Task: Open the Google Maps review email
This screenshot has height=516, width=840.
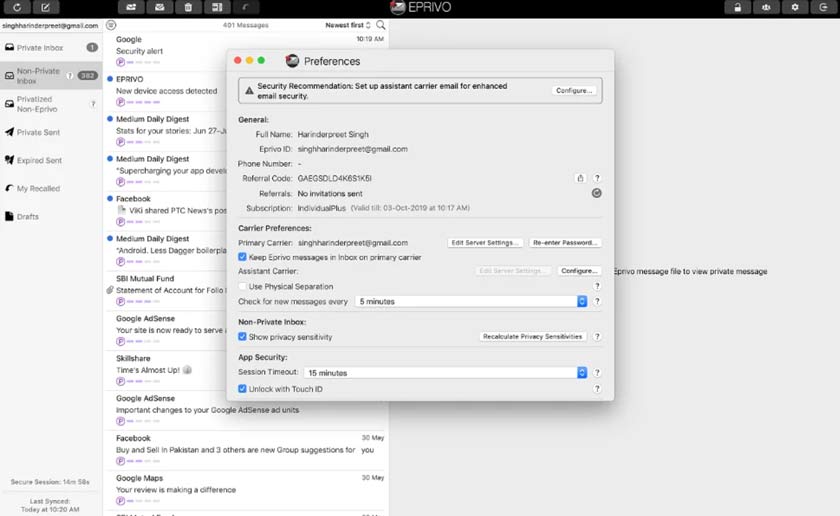Action: [246, 489]
